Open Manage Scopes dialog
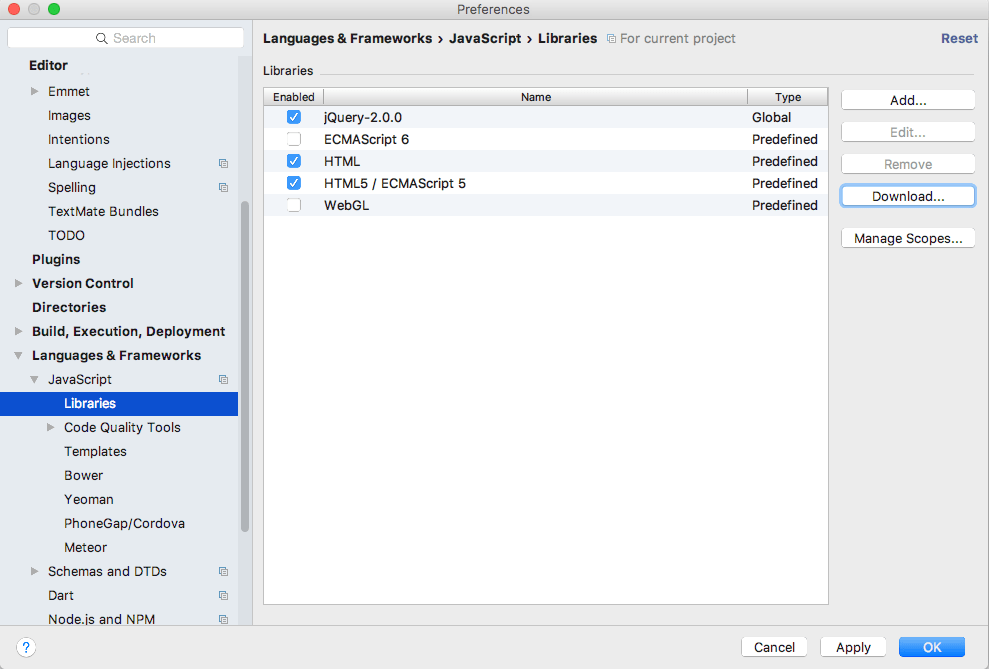Image resolution: width=989 pixels, height=669 pixels. pyautogui.click(x=907, y=237)
